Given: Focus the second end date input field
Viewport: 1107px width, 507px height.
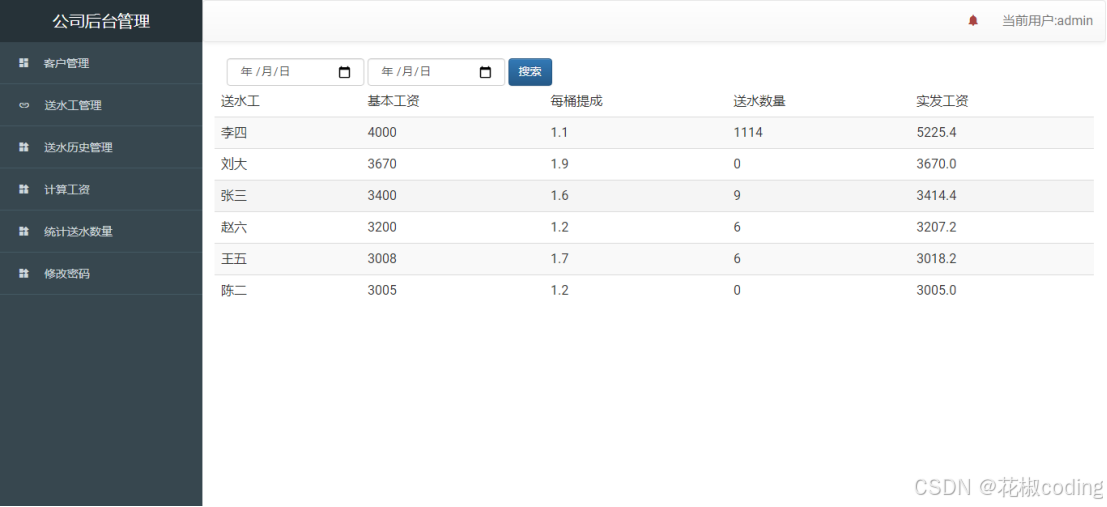Looking at the screenshot, I should tap(436, 72).
